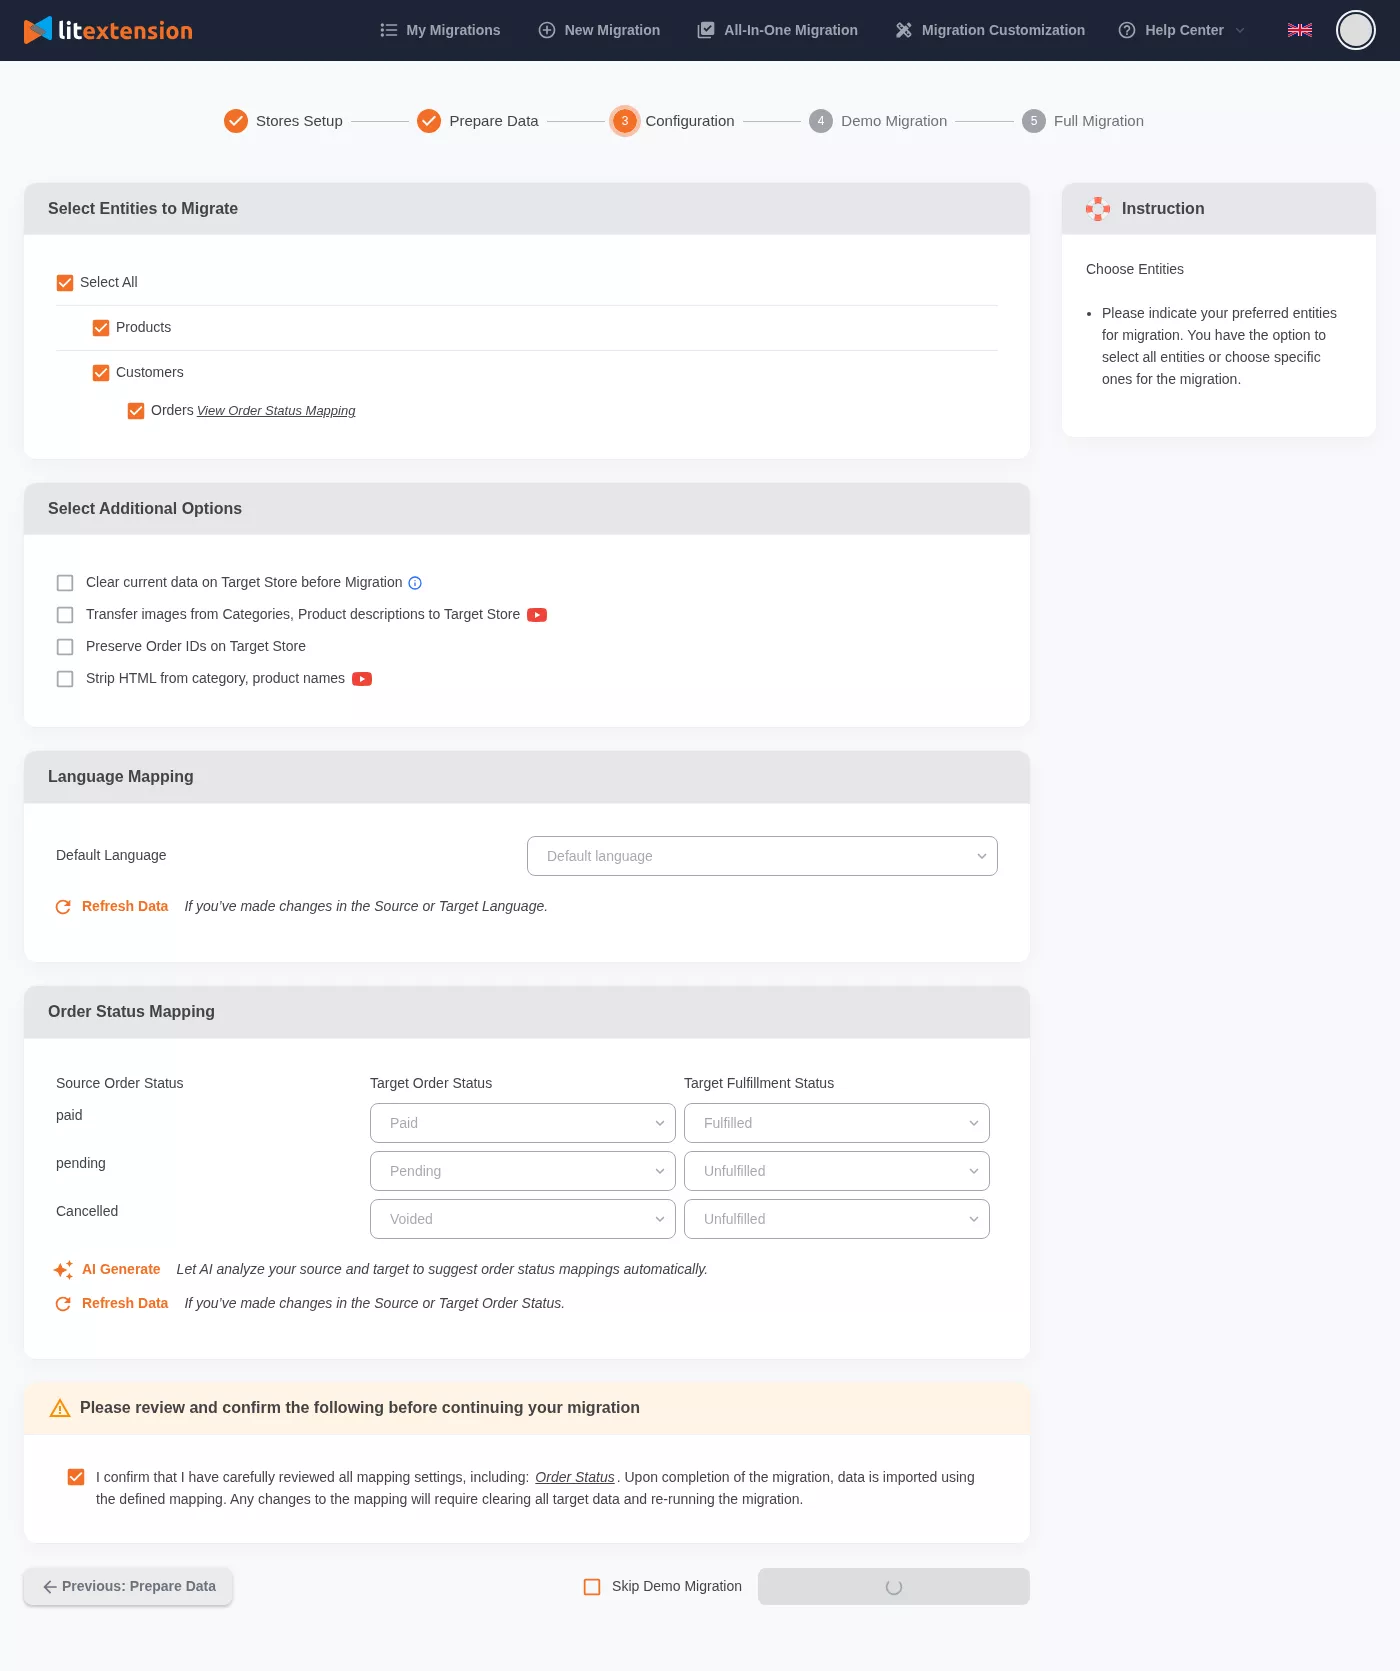The width and height of the screenshot is (1400, 1671).
Task: Open the user profile avatar
Action: (x=1355, y=30)
